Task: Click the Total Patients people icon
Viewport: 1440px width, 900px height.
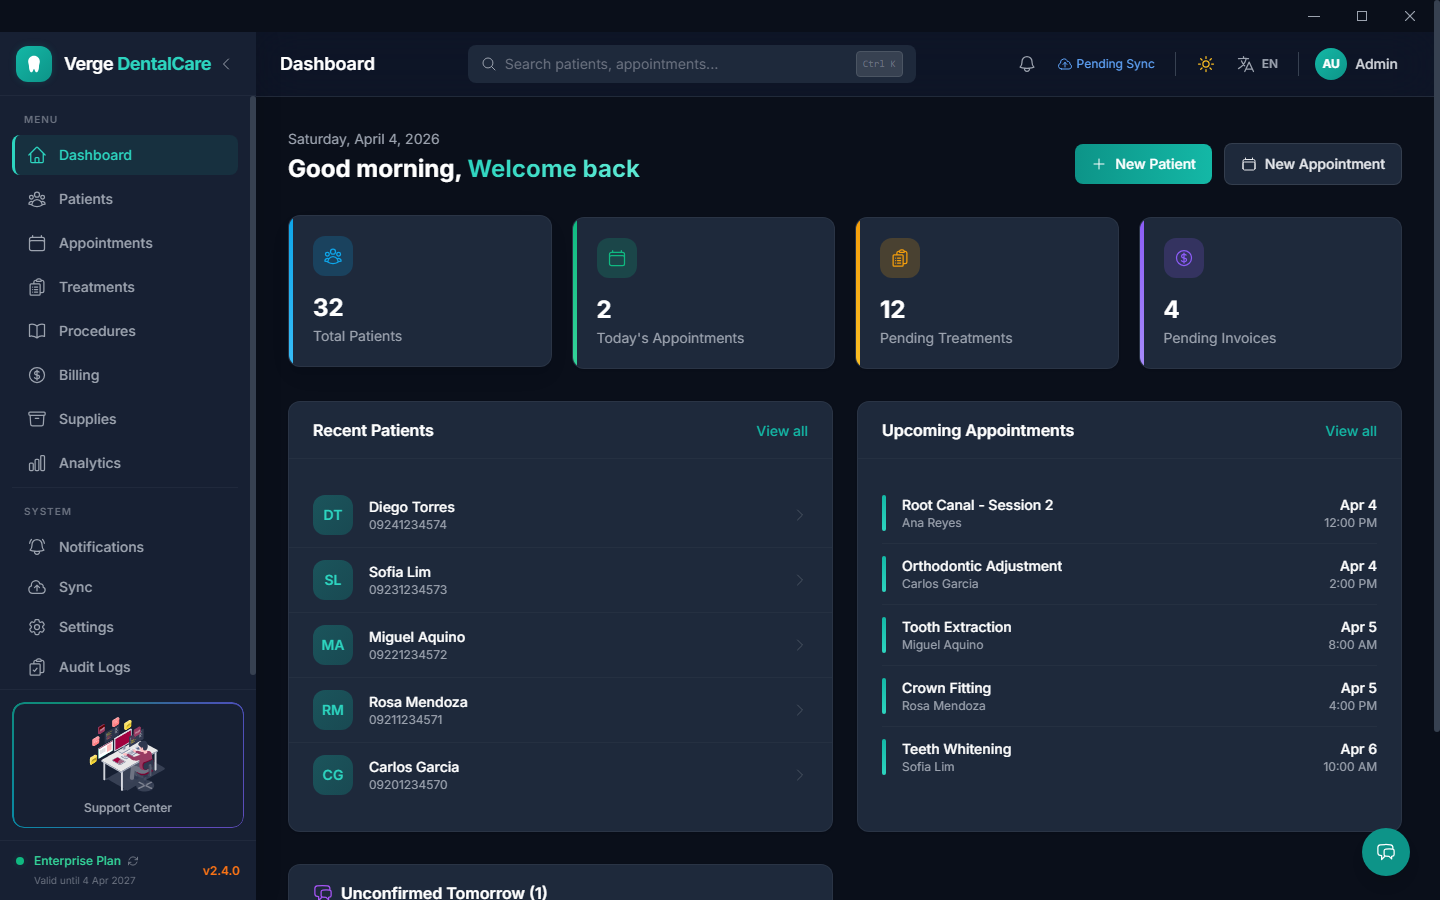Action: [x=333, y=257]
